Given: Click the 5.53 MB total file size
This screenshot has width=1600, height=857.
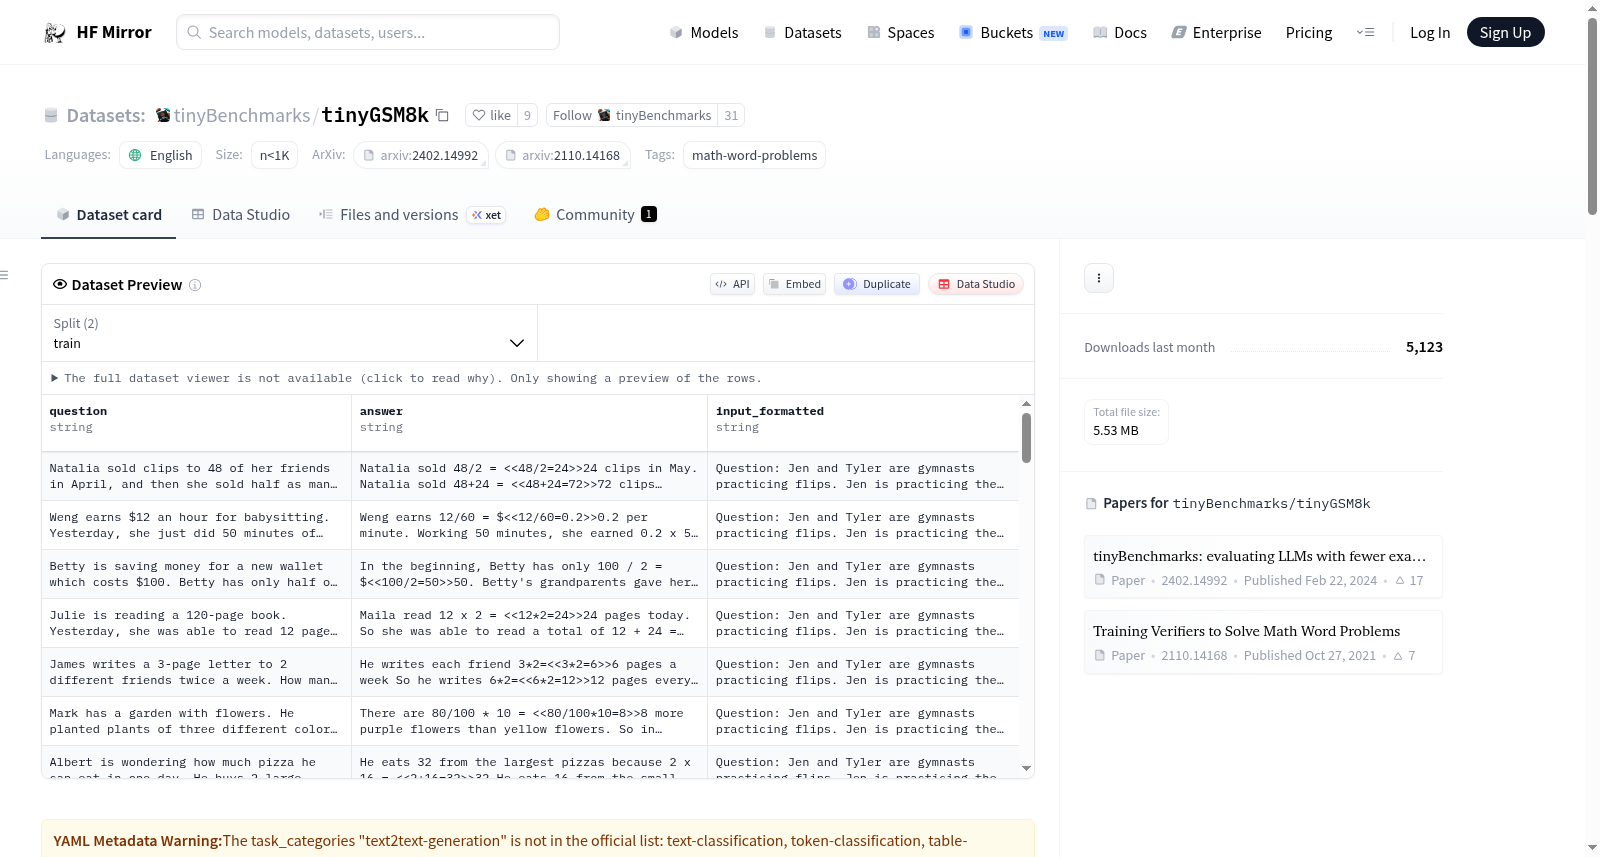Looking at the screenshot, I should (x=1116, y=430).
